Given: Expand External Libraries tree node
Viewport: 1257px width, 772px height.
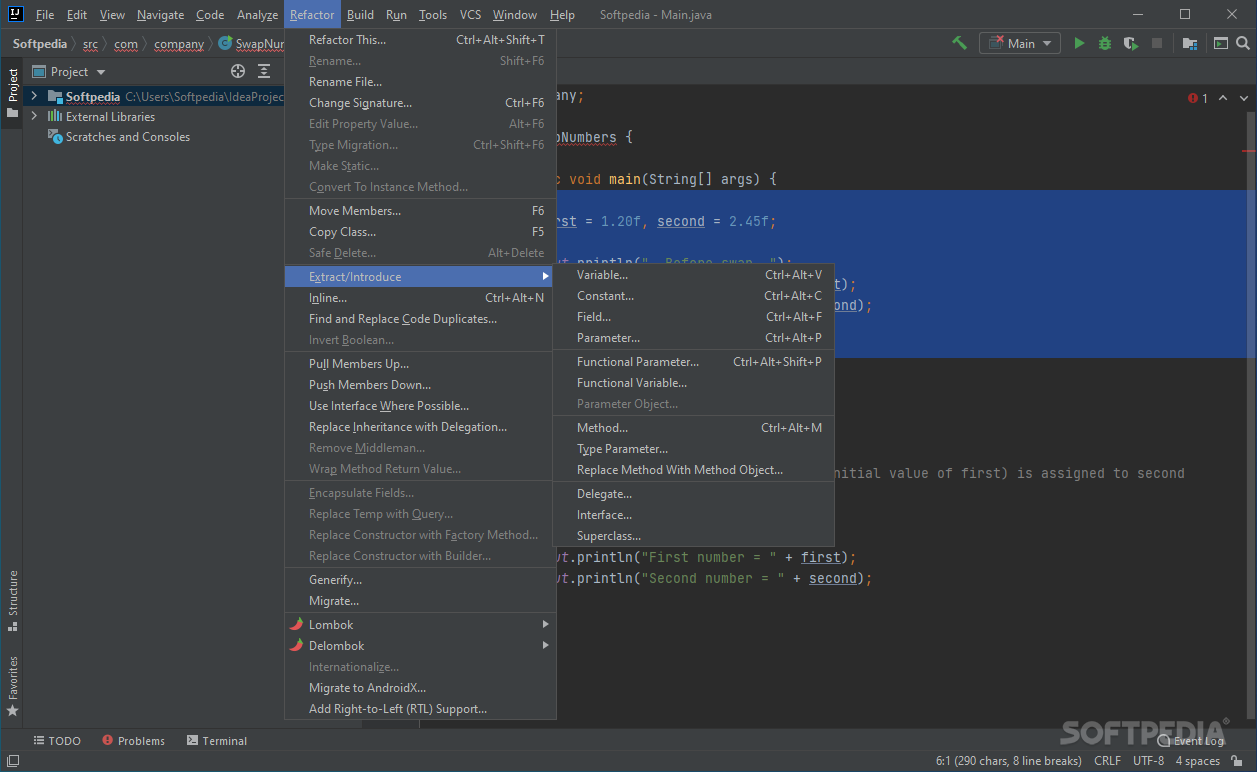Looking at the screenshot, I should [34, 116].
